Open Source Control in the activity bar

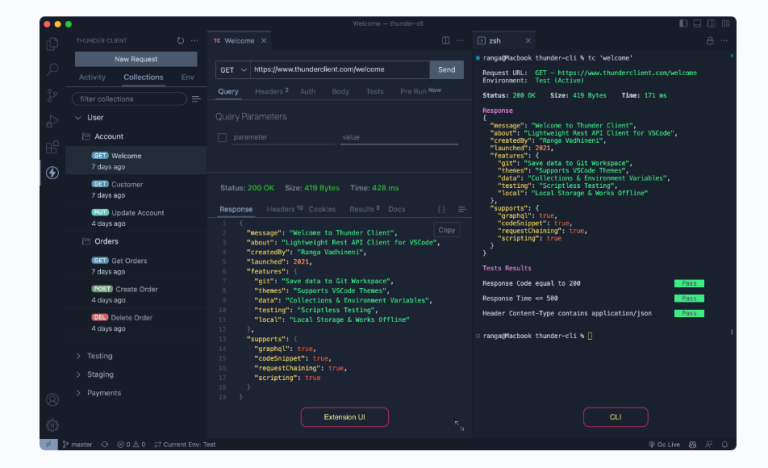tap(52, 95)
